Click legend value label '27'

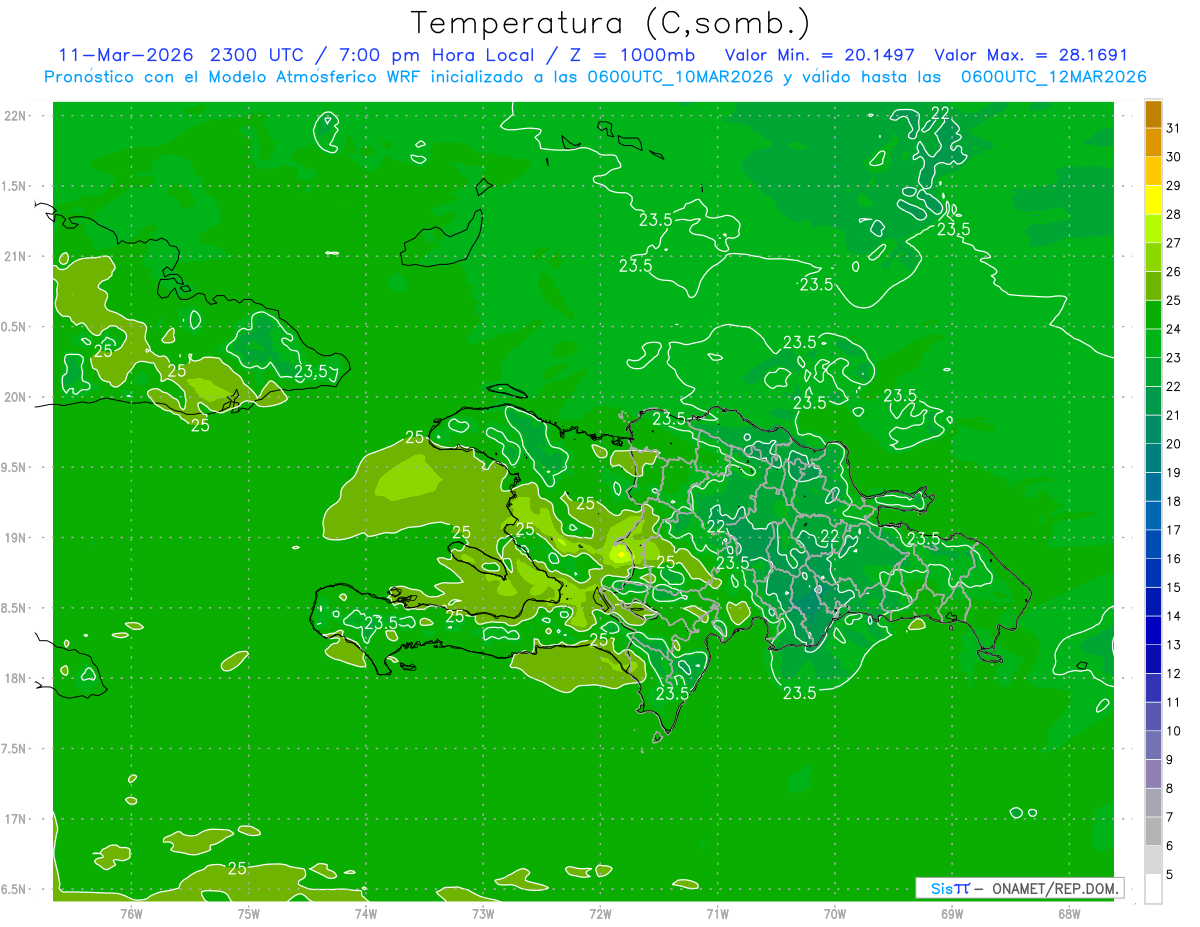coord(1174,243)
